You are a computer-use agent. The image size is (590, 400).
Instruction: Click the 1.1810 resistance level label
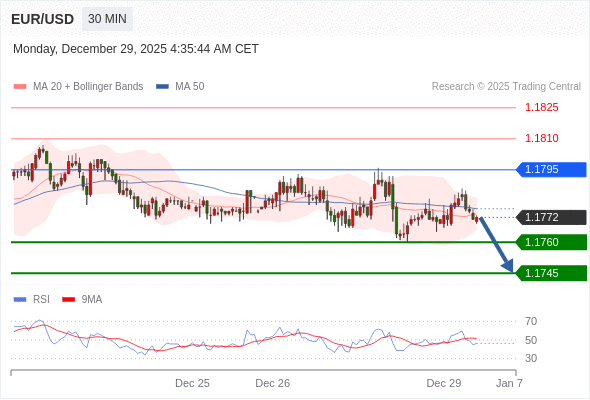click(541, 138)
